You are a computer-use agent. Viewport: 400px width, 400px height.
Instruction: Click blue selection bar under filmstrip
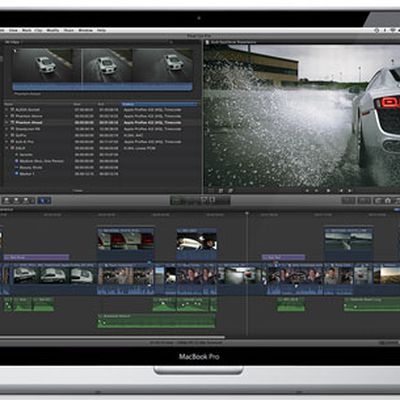pyautogui.click(x=102, y=87)
